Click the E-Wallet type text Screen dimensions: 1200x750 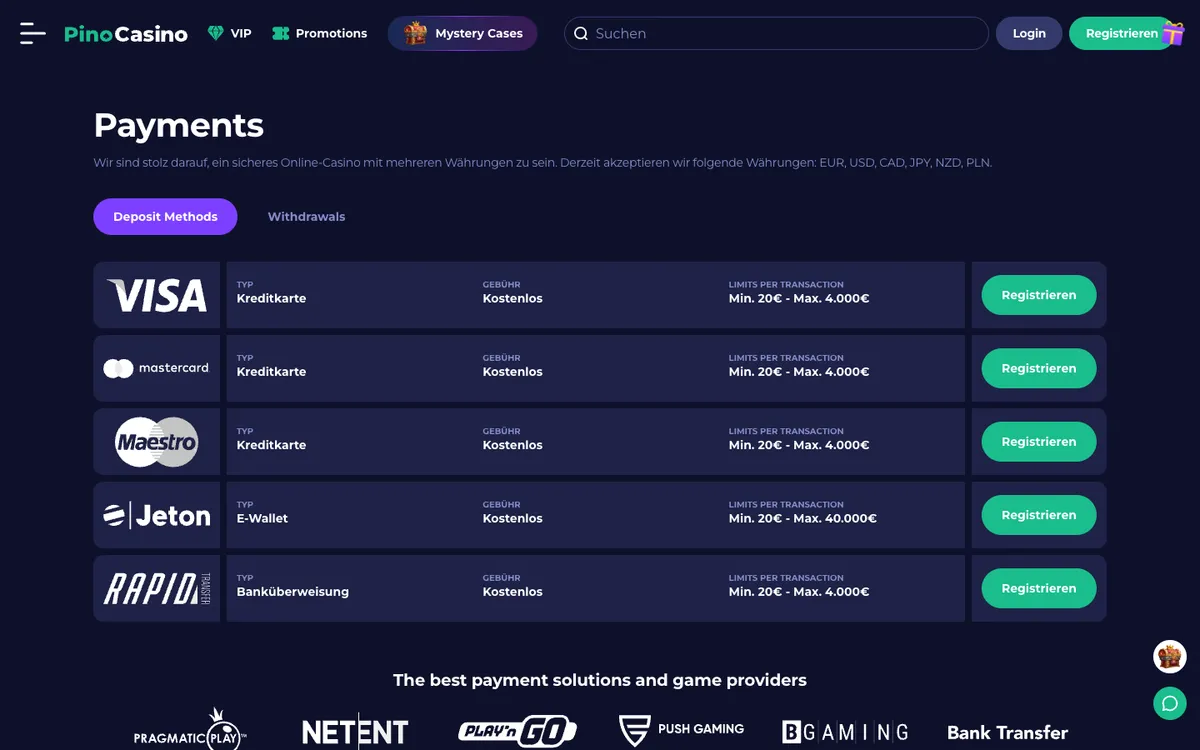[x=262, y=518]
